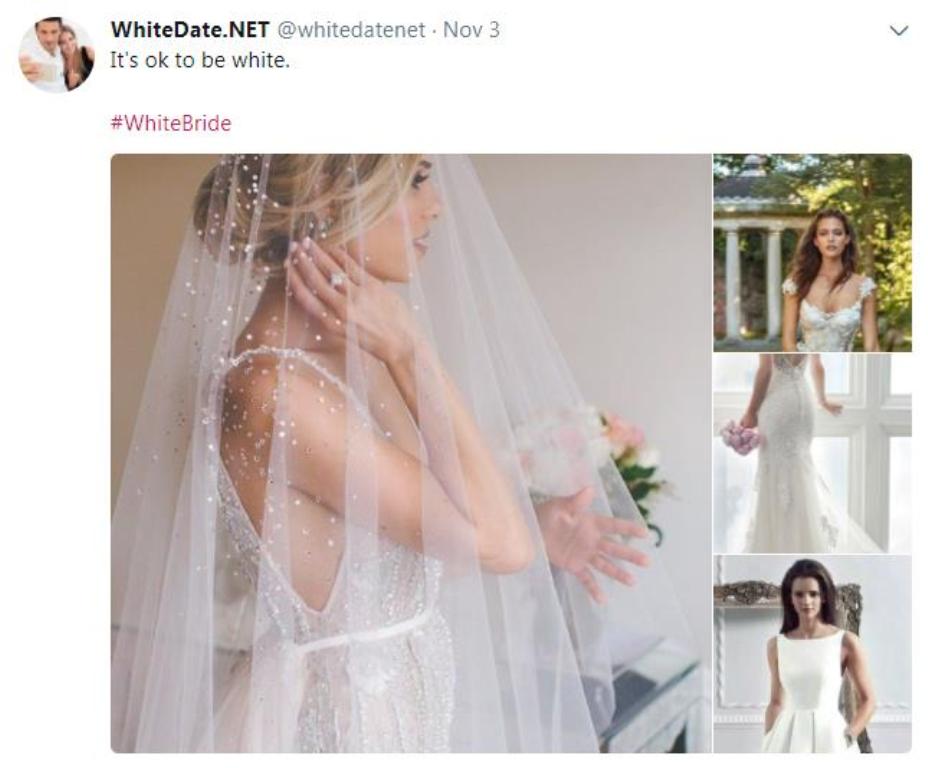Open the @whitedatenet handle
This screenshot has width=928, height=768.
[351, 30]
